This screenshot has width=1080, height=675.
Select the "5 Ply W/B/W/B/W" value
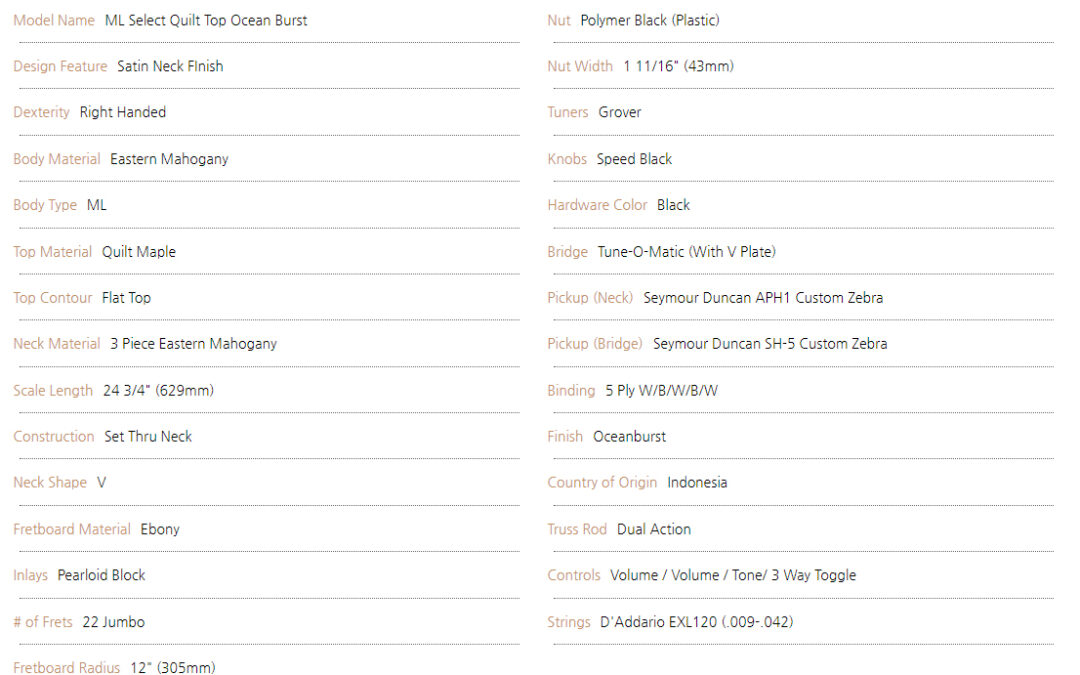click(661, 391)
